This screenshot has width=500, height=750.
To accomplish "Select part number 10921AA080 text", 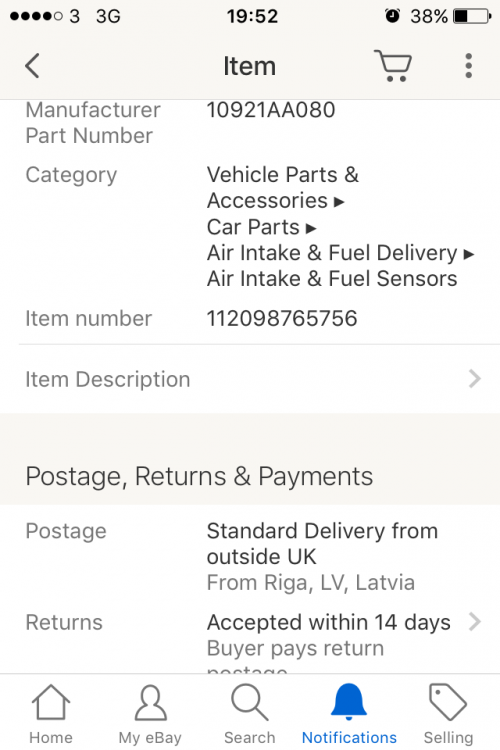I will pos(271,110).
